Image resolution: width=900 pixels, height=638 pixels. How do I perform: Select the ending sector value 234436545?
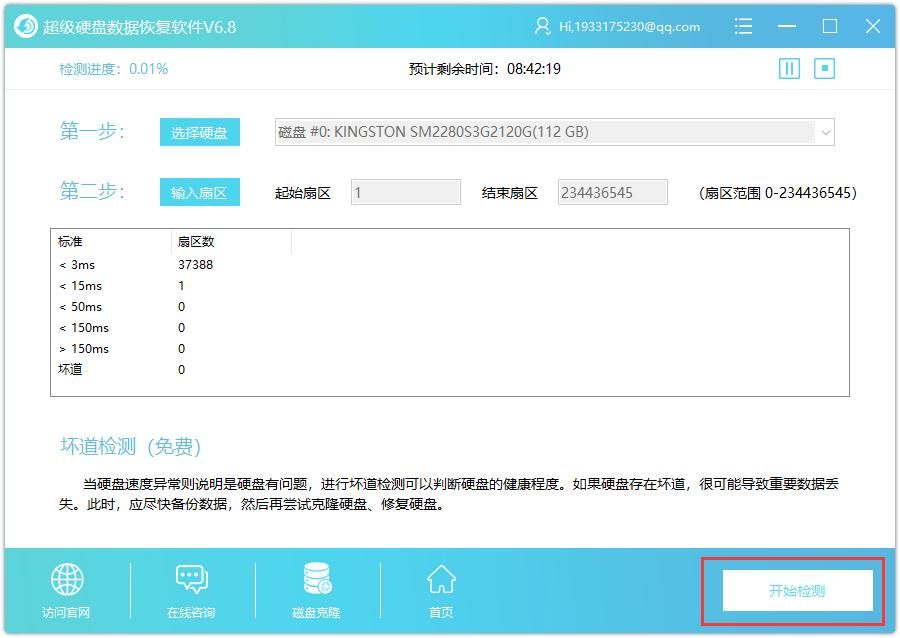click(613, 192)
